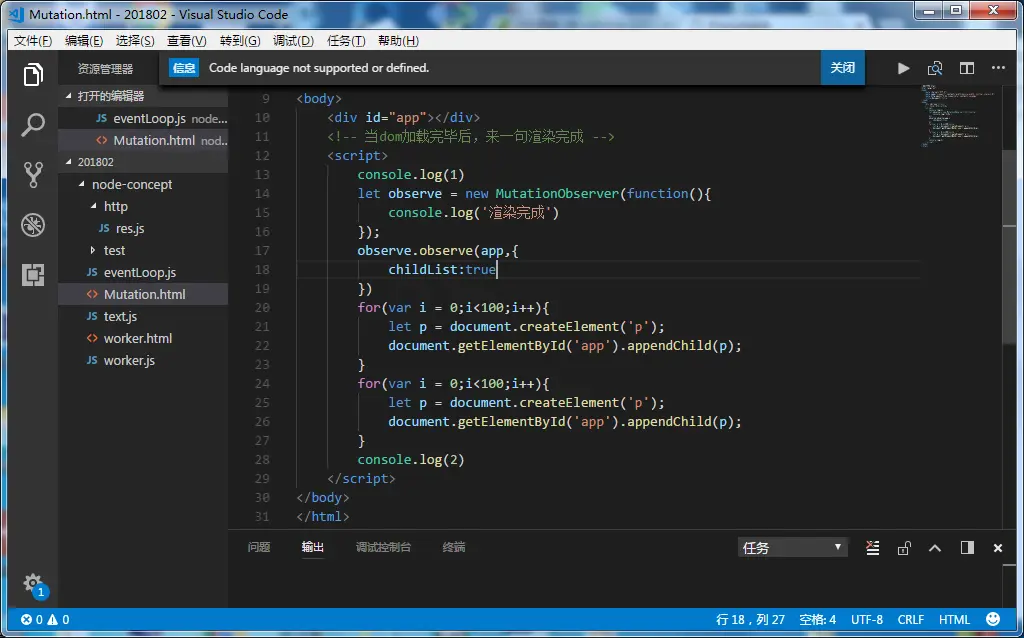Viewport: 1024px width, 638px height.
Task: Open the 转到(G) menu
Action: pos(240,40)
